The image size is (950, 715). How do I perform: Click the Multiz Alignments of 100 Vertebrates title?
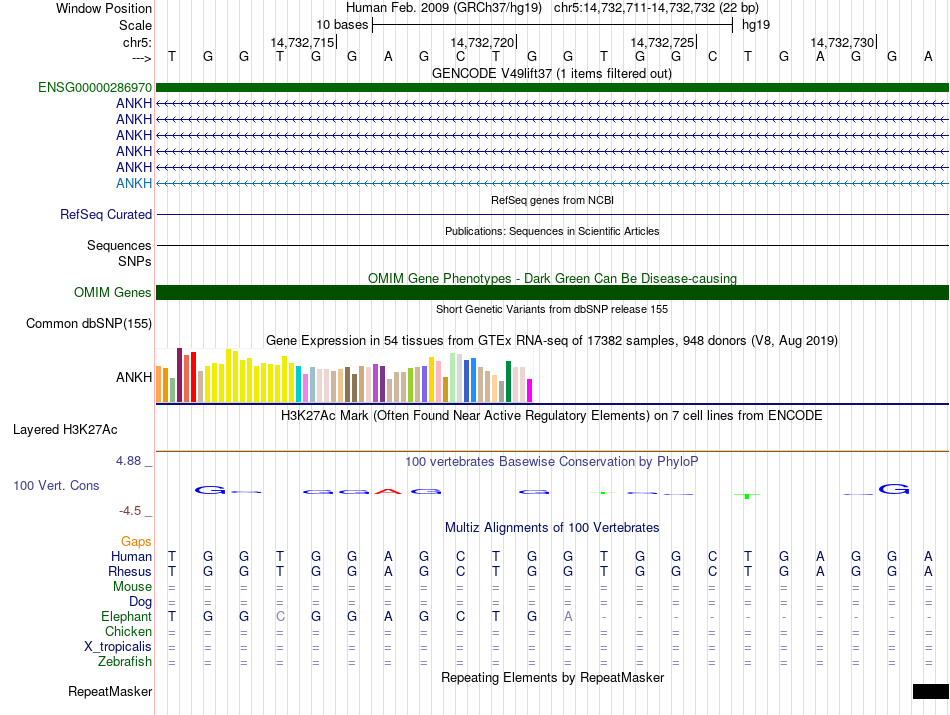552,527
